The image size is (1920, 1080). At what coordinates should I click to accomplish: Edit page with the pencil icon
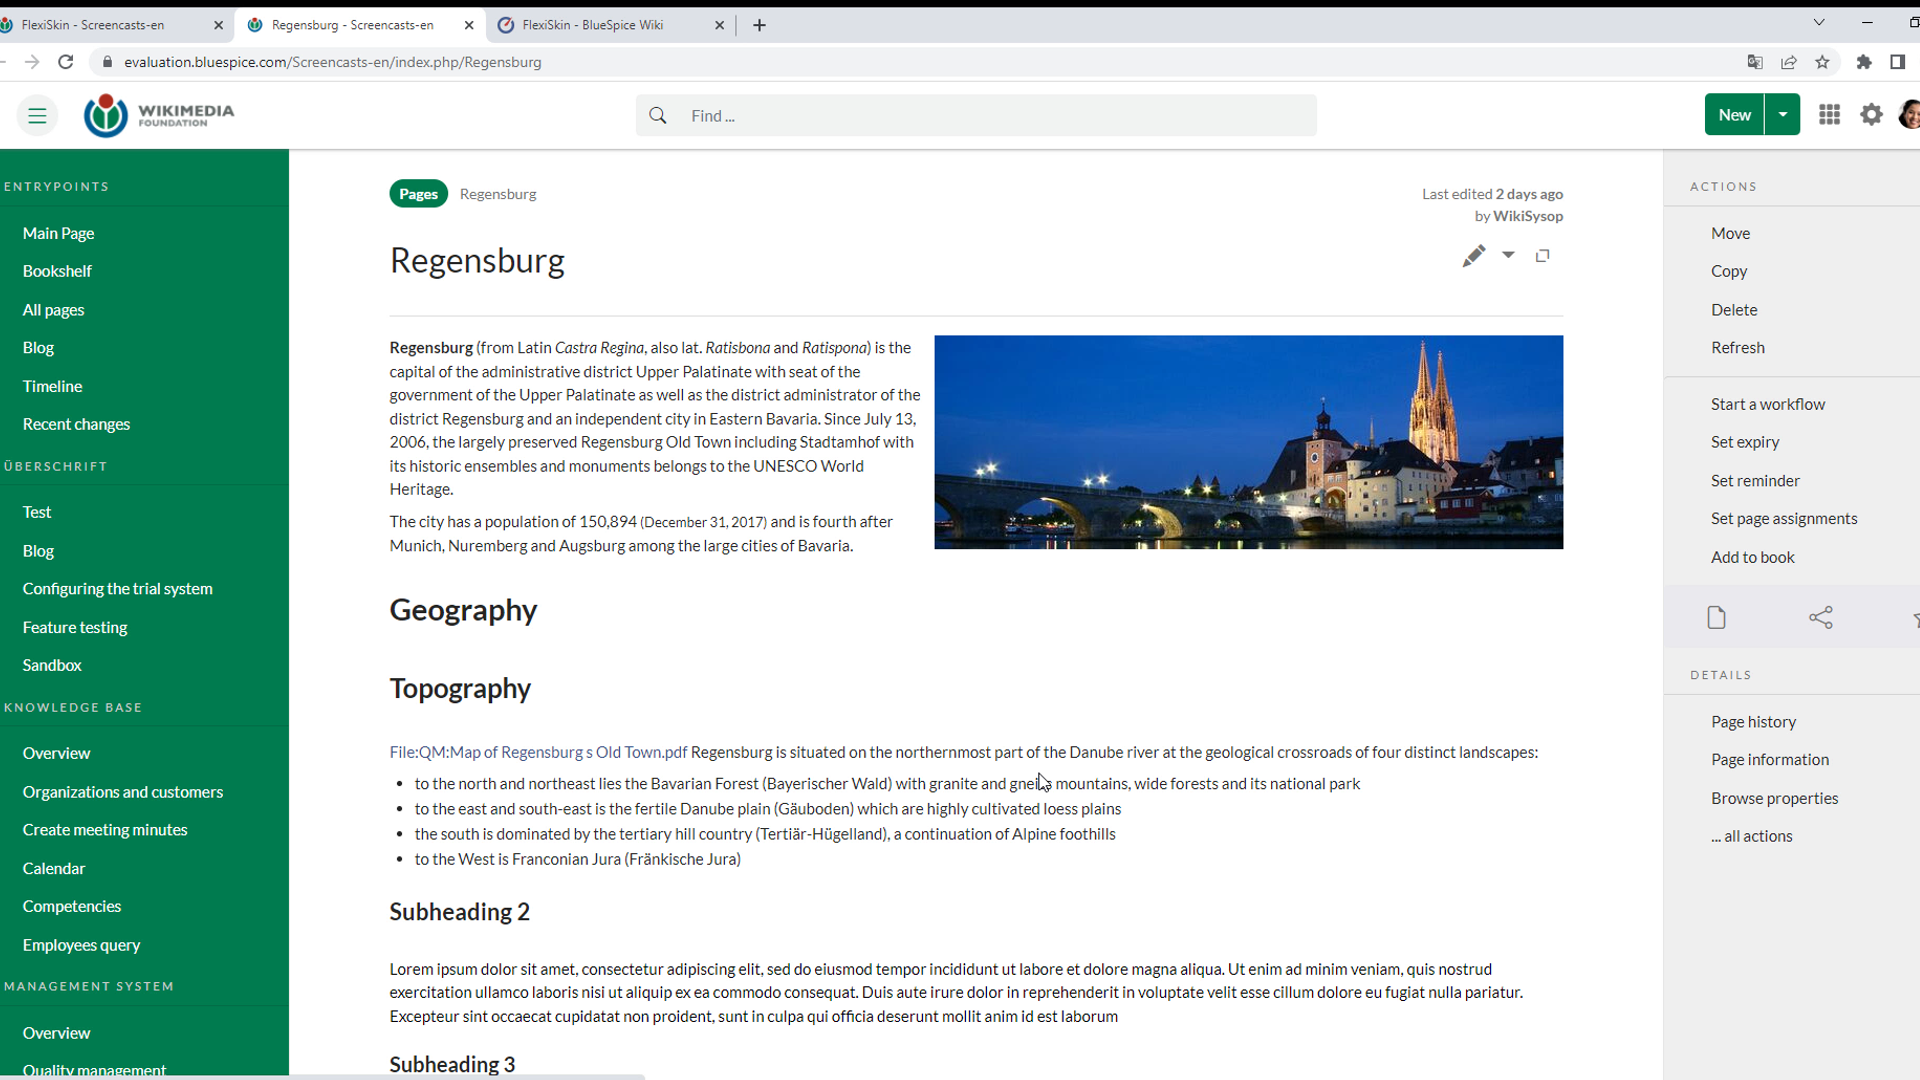(1473, 256)
